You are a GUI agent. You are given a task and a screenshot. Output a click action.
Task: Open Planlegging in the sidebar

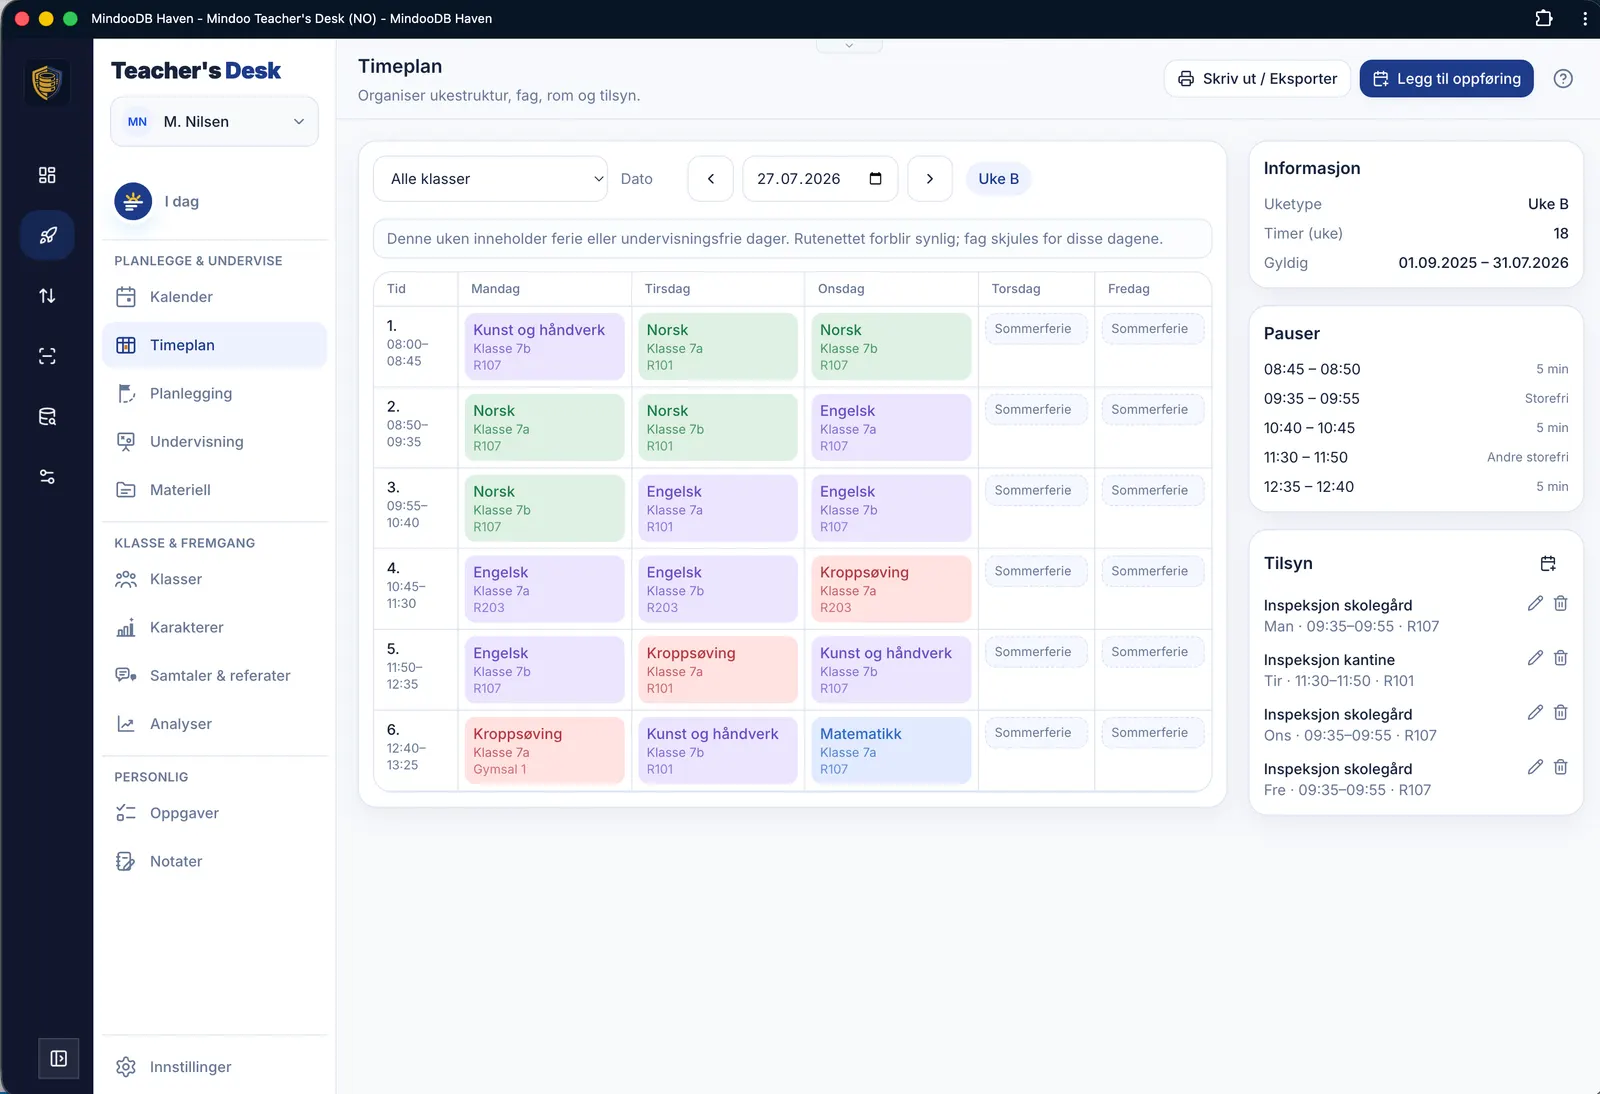point(215,394)
